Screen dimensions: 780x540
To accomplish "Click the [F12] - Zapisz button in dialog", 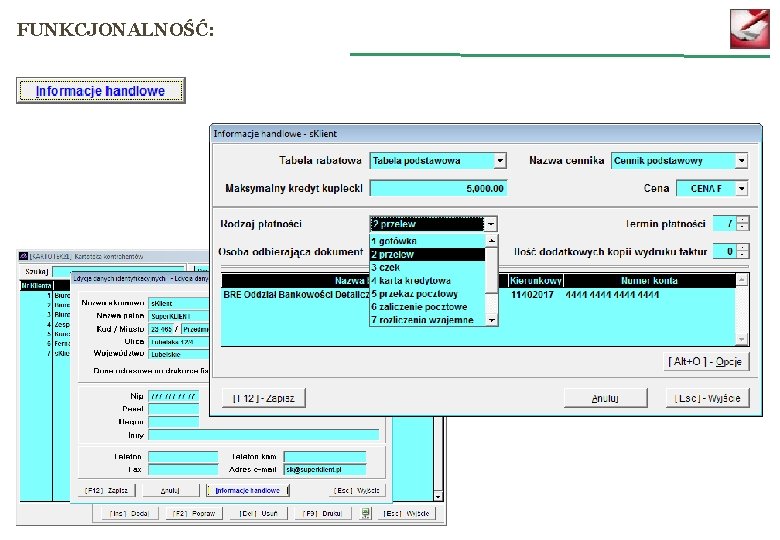I will (x=264, y=398).
